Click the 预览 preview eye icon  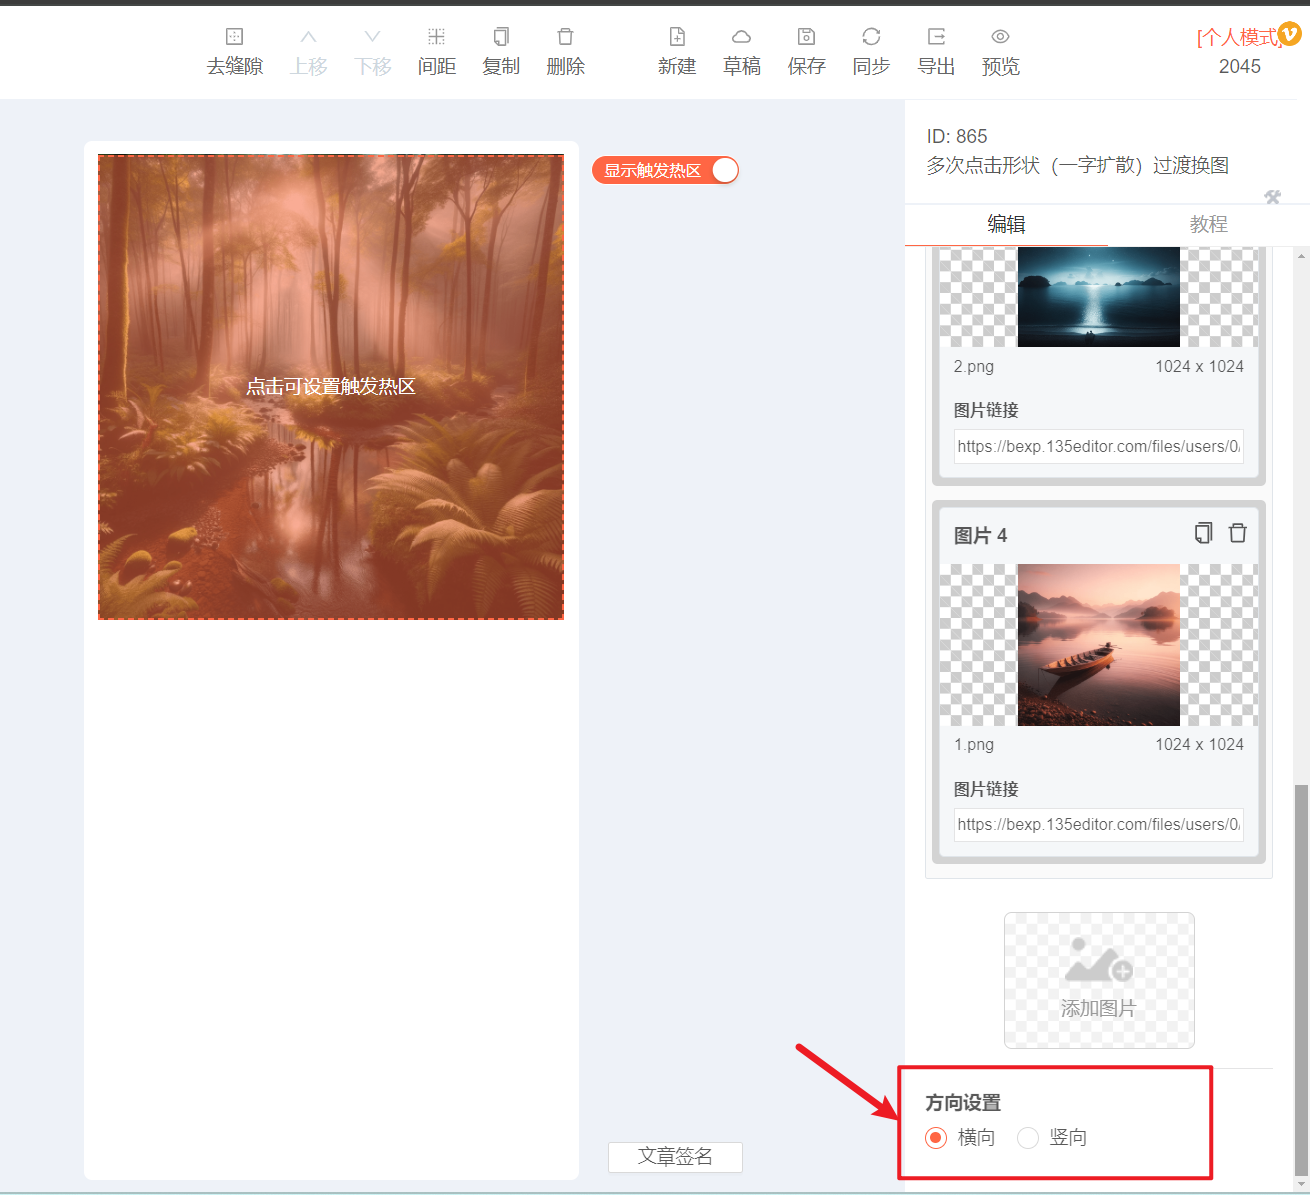pyautogui.click(x=1000, y=37)
